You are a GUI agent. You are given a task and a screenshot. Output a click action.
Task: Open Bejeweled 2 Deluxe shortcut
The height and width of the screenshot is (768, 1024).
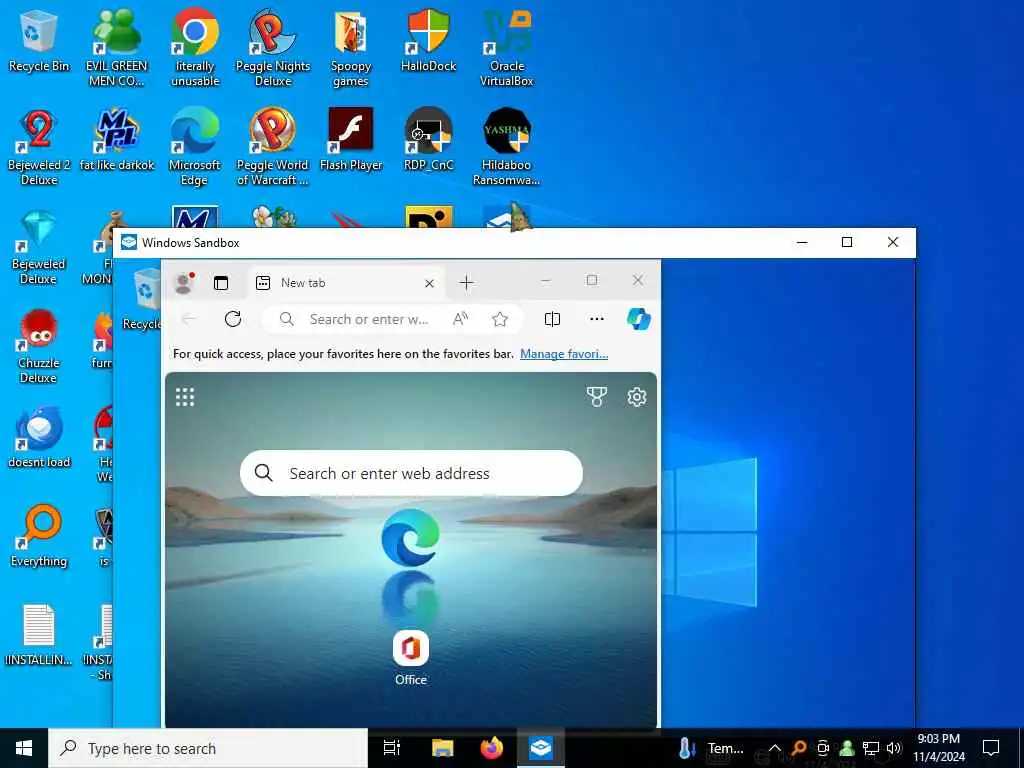[39, 147]
